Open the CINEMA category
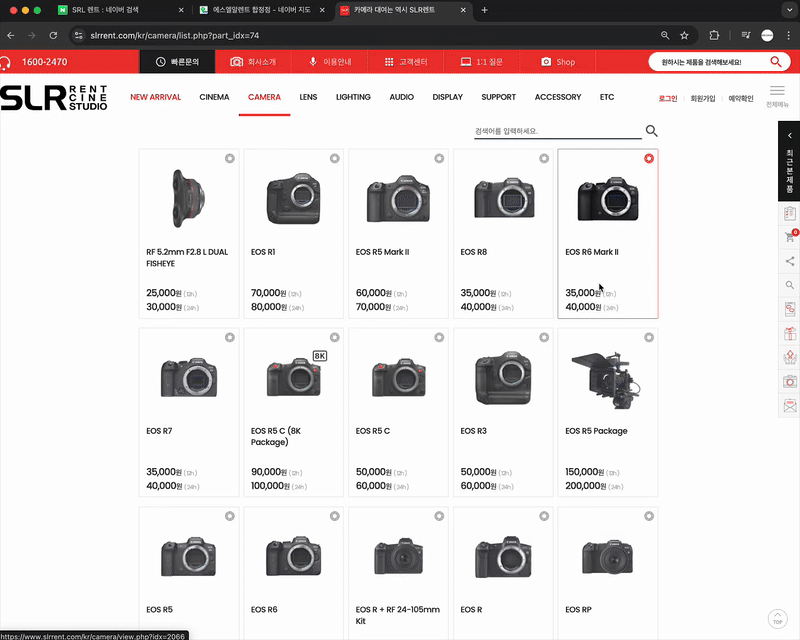The image size is (800, 640). point(214,97)
